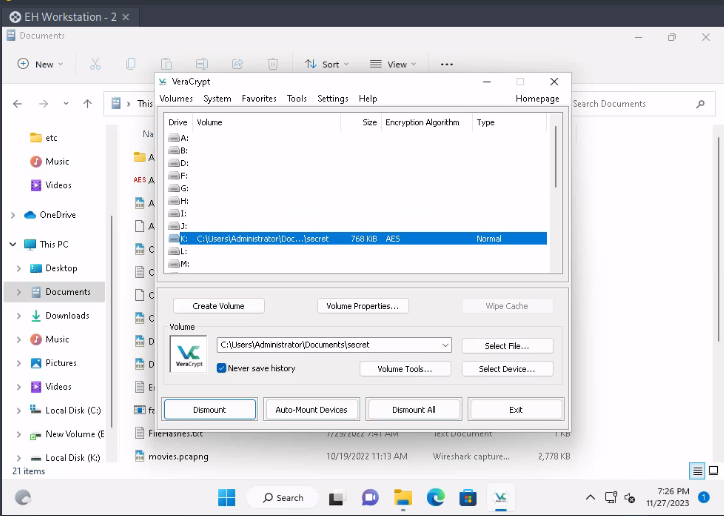Toggle Never save history checkbox

coord(222,368)
